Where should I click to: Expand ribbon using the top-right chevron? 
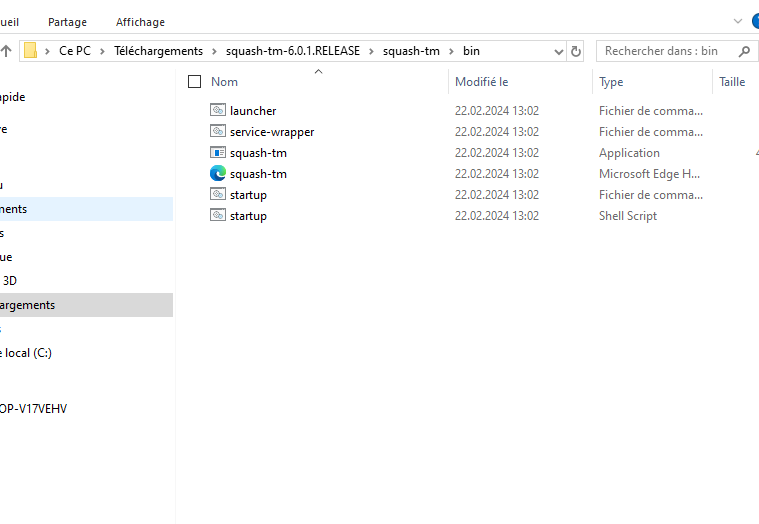pos(738,21)
